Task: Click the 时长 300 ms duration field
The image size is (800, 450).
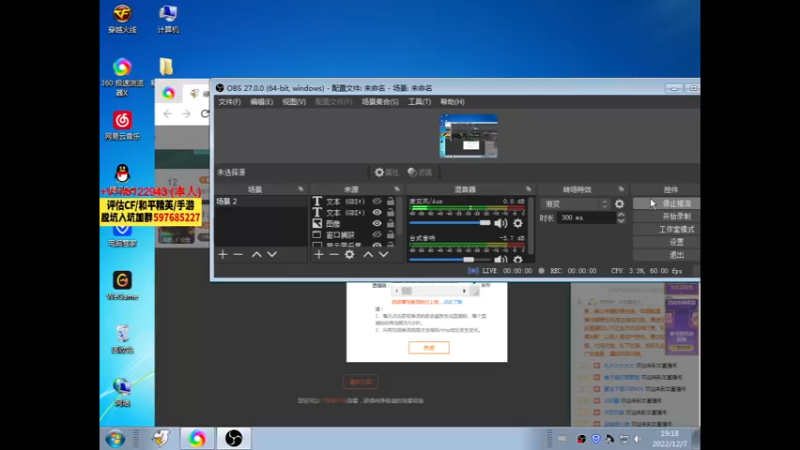Action: (x=587, y=218)
